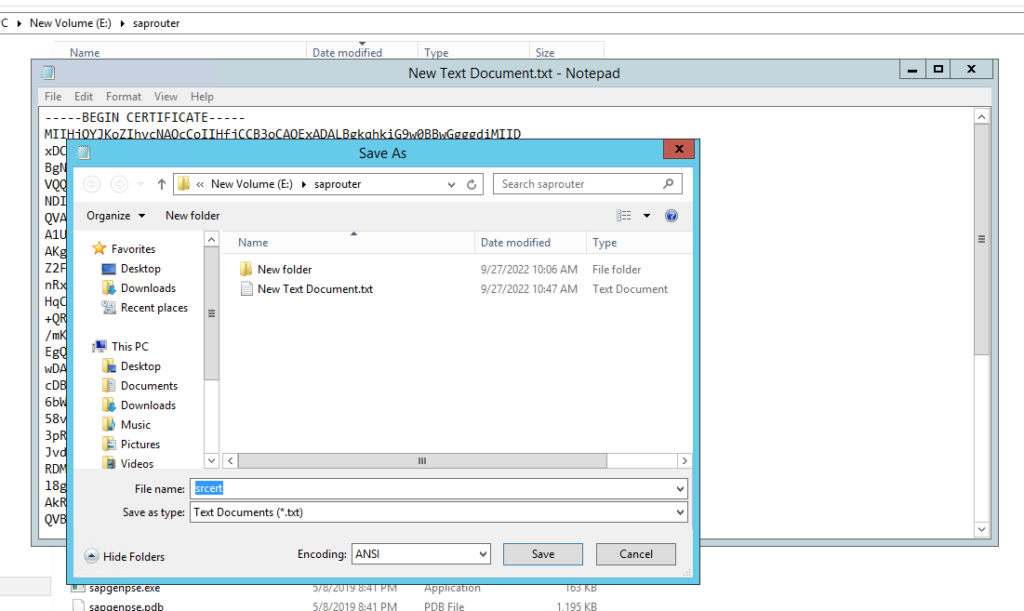Viewport: 1024px width, 611px height.
Task: Open the Save As dialog help icon
Action: point(670,215)
